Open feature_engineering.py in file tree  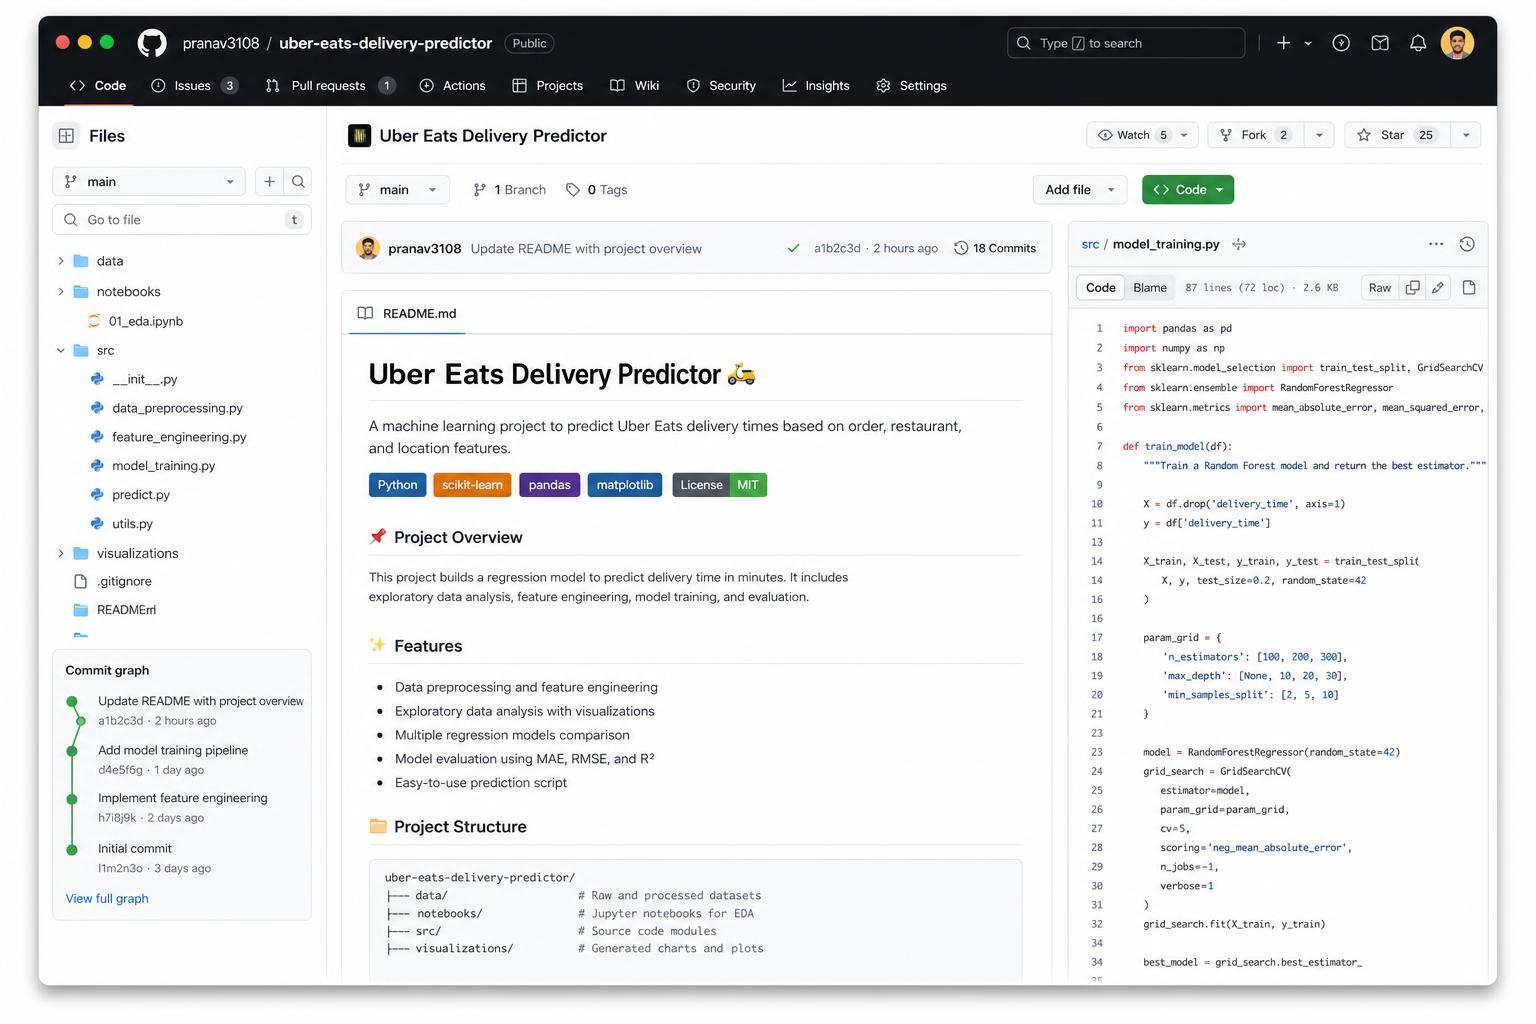[179, 437]
